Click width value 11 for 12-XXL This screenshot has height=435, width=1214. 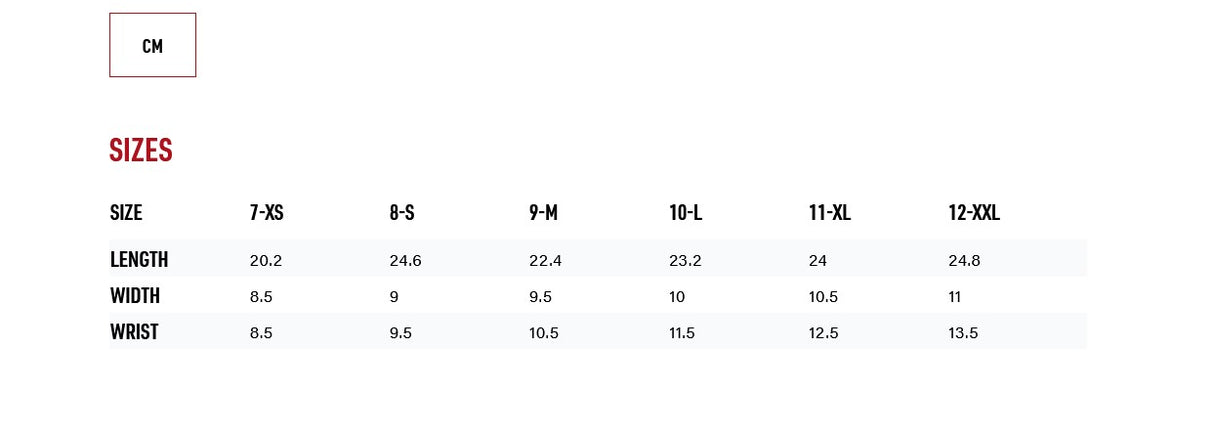coord(955,297)
